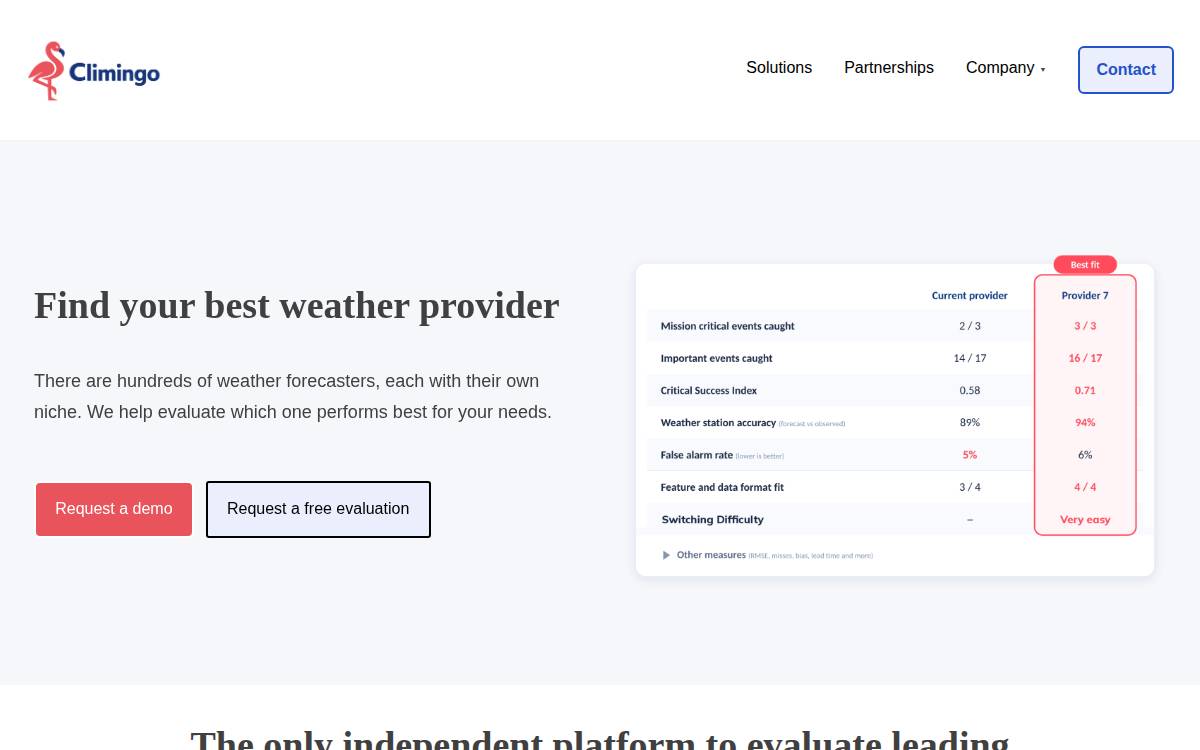Click Weather station accuracy row label
Viewport: 1200px width, 750px height.
(718, 423)
